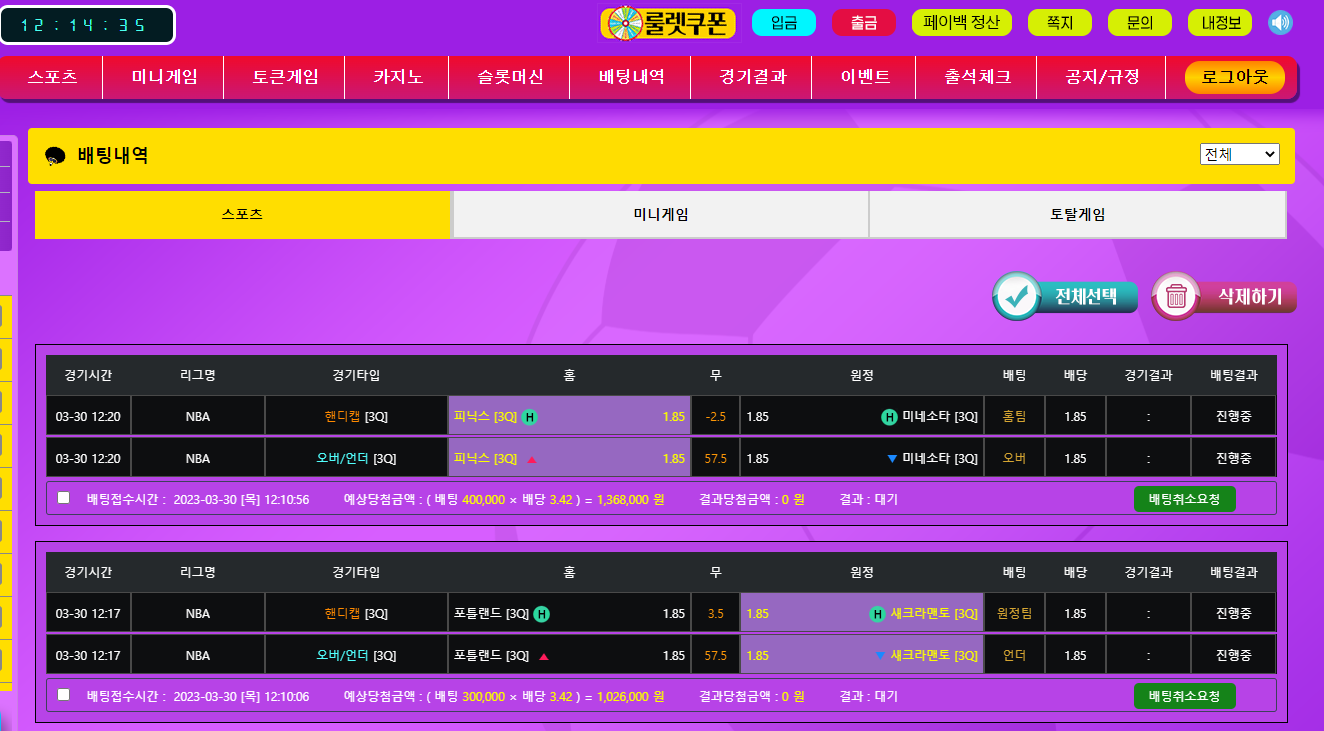Switch to the 토탈게임 tab
Image resolution: width=1324 pixels, height=731 pixels.
[x=1077, y=215]
